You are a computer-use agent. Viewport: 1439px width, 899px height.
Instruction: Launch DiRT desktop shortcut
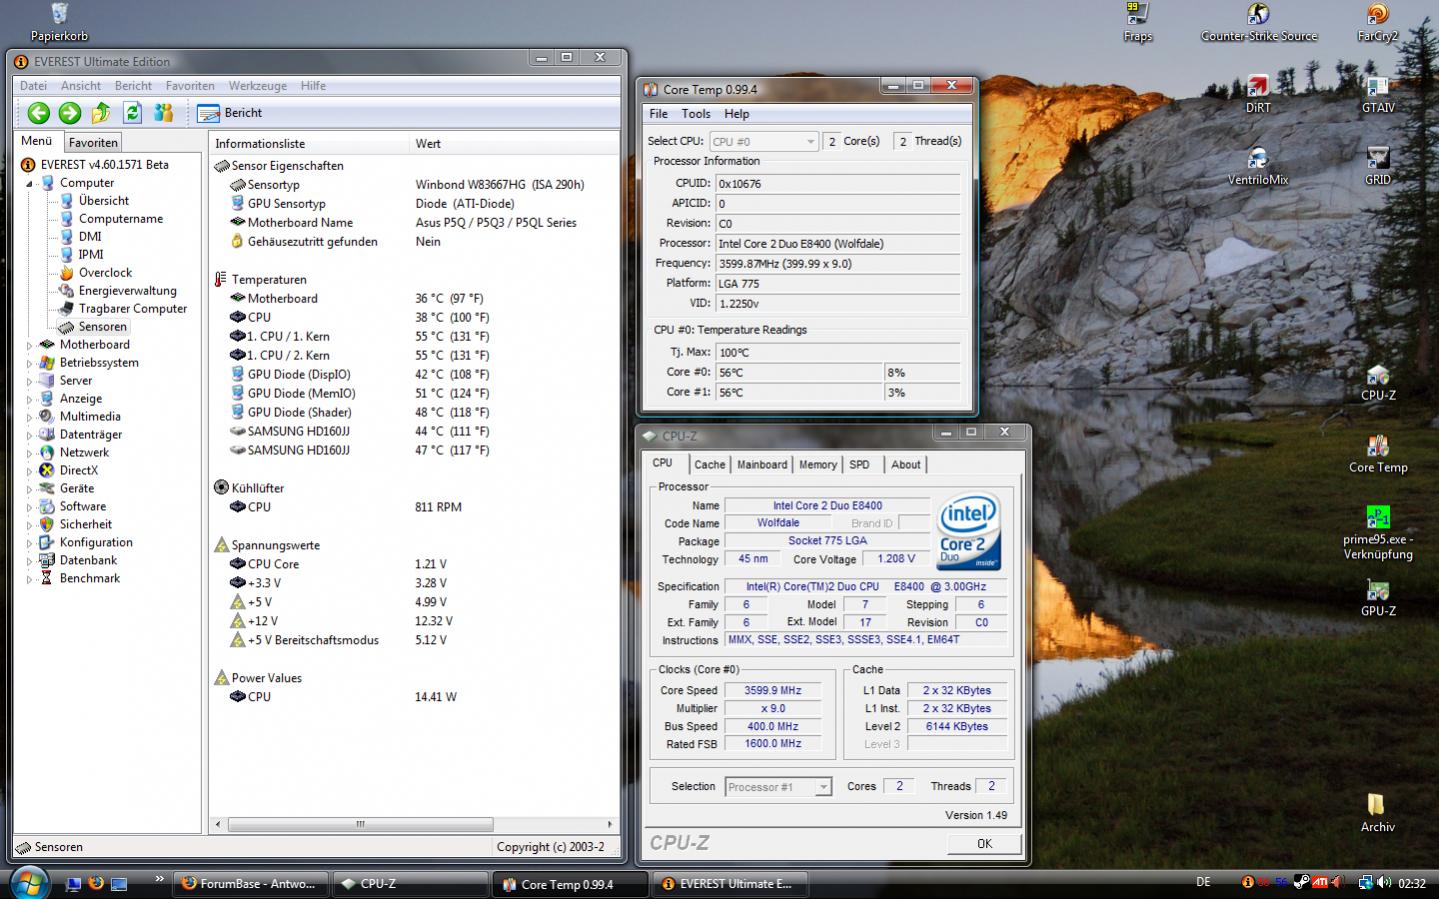coord(1258,94)
